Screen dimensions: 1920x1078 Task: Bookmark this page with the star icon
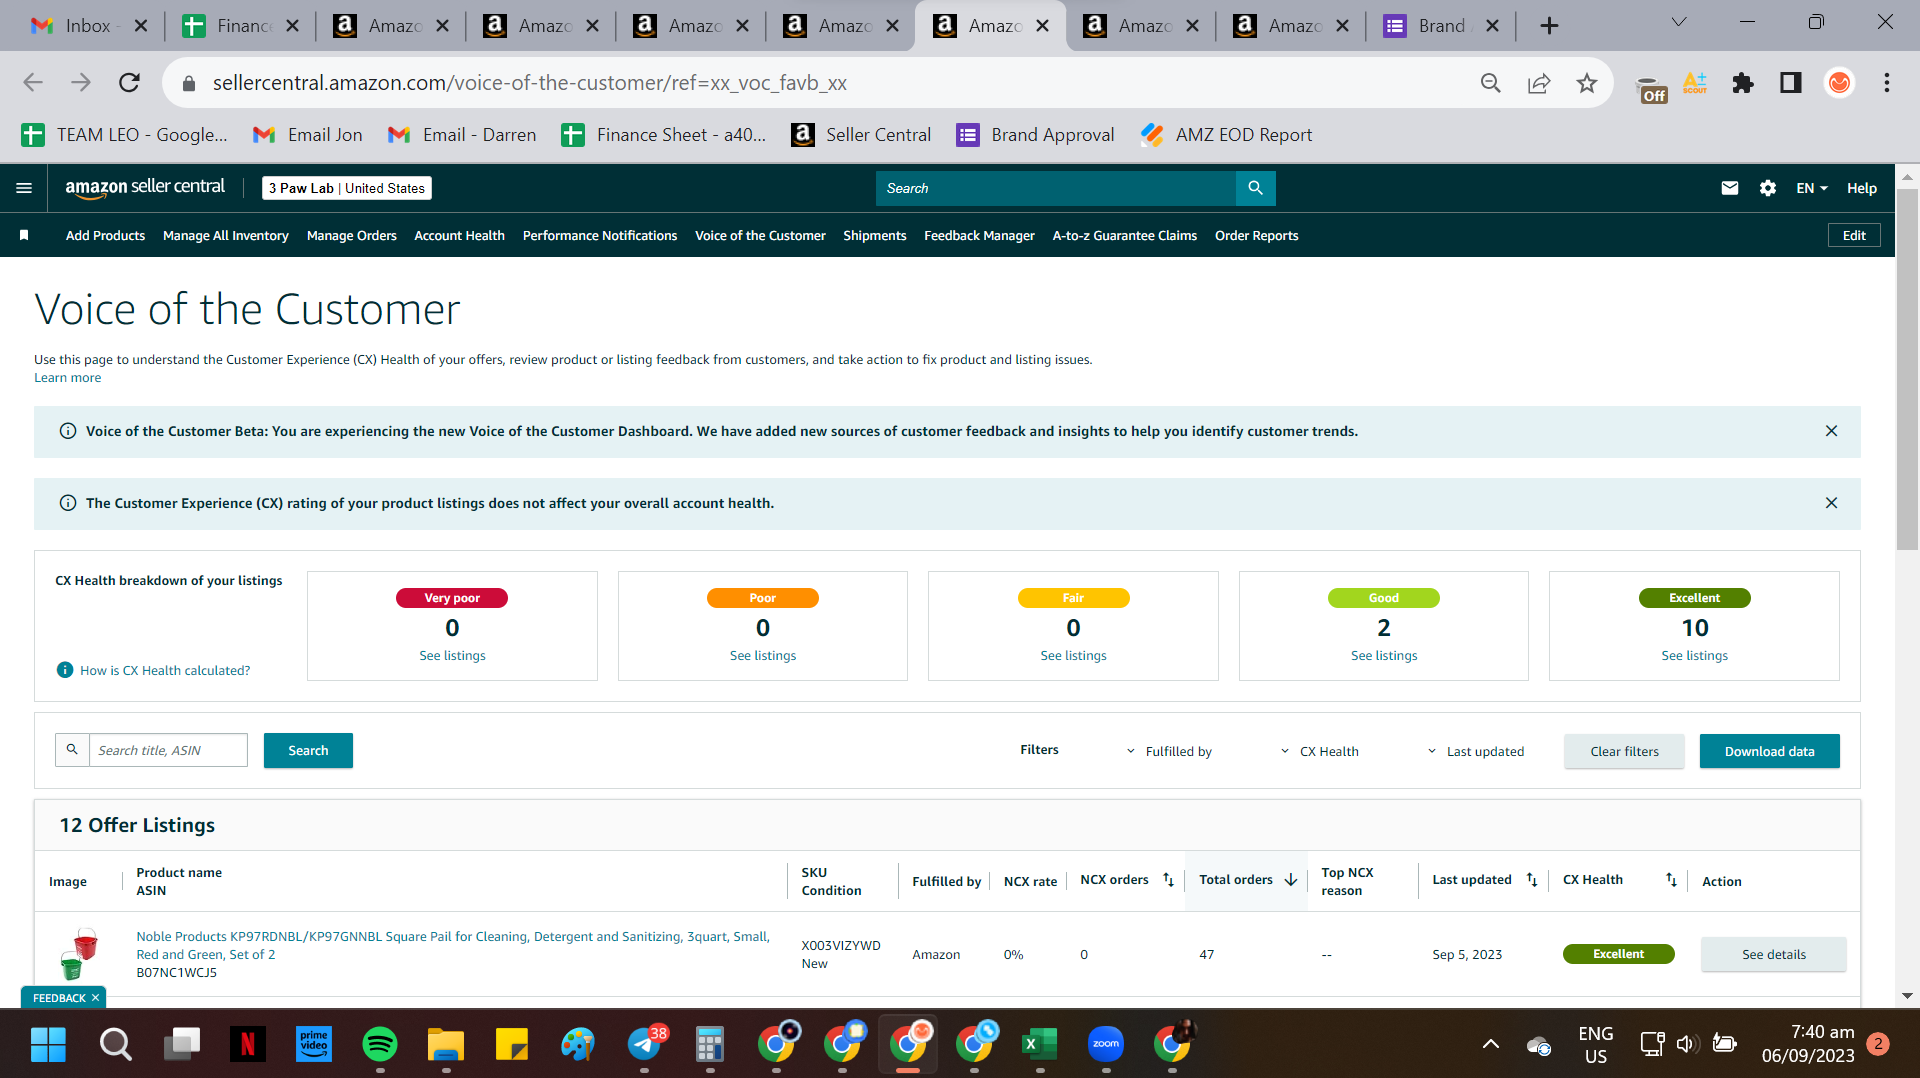[x=1587, y=83]
